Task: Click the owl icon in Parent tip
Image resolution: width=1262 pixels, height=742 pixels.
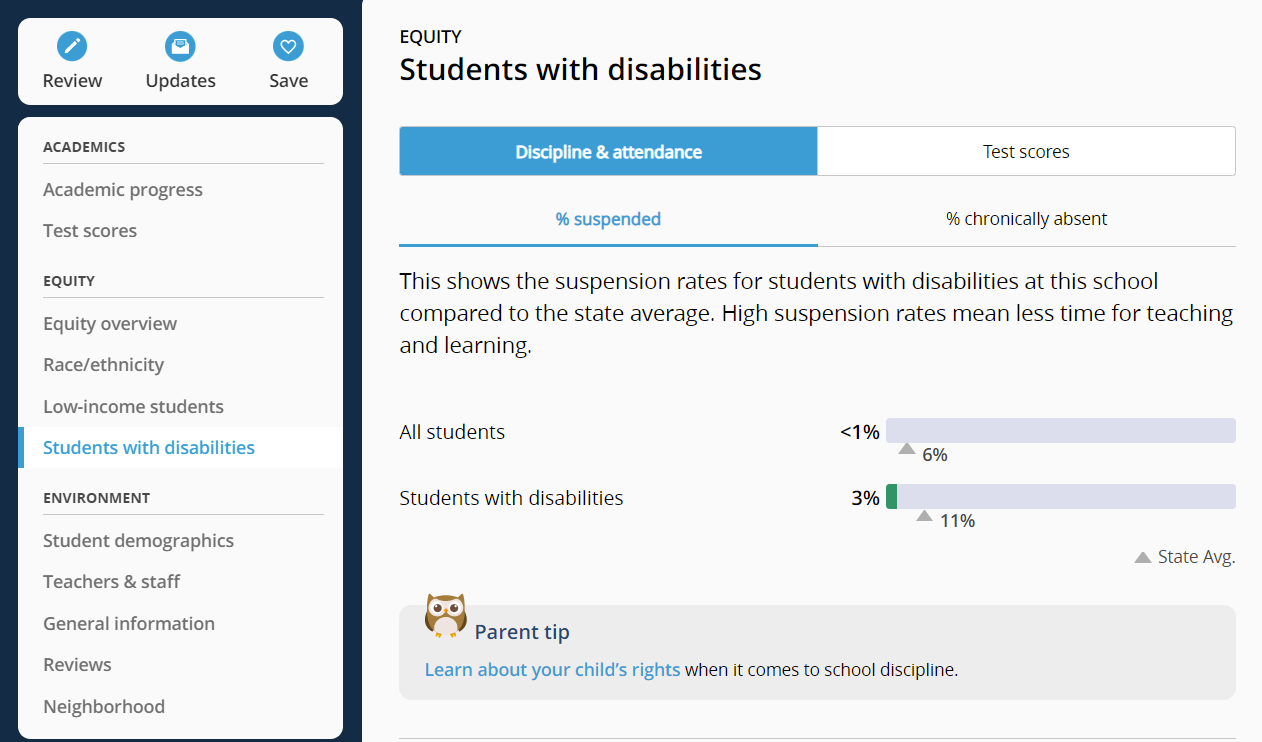Action: pos(446,614)
